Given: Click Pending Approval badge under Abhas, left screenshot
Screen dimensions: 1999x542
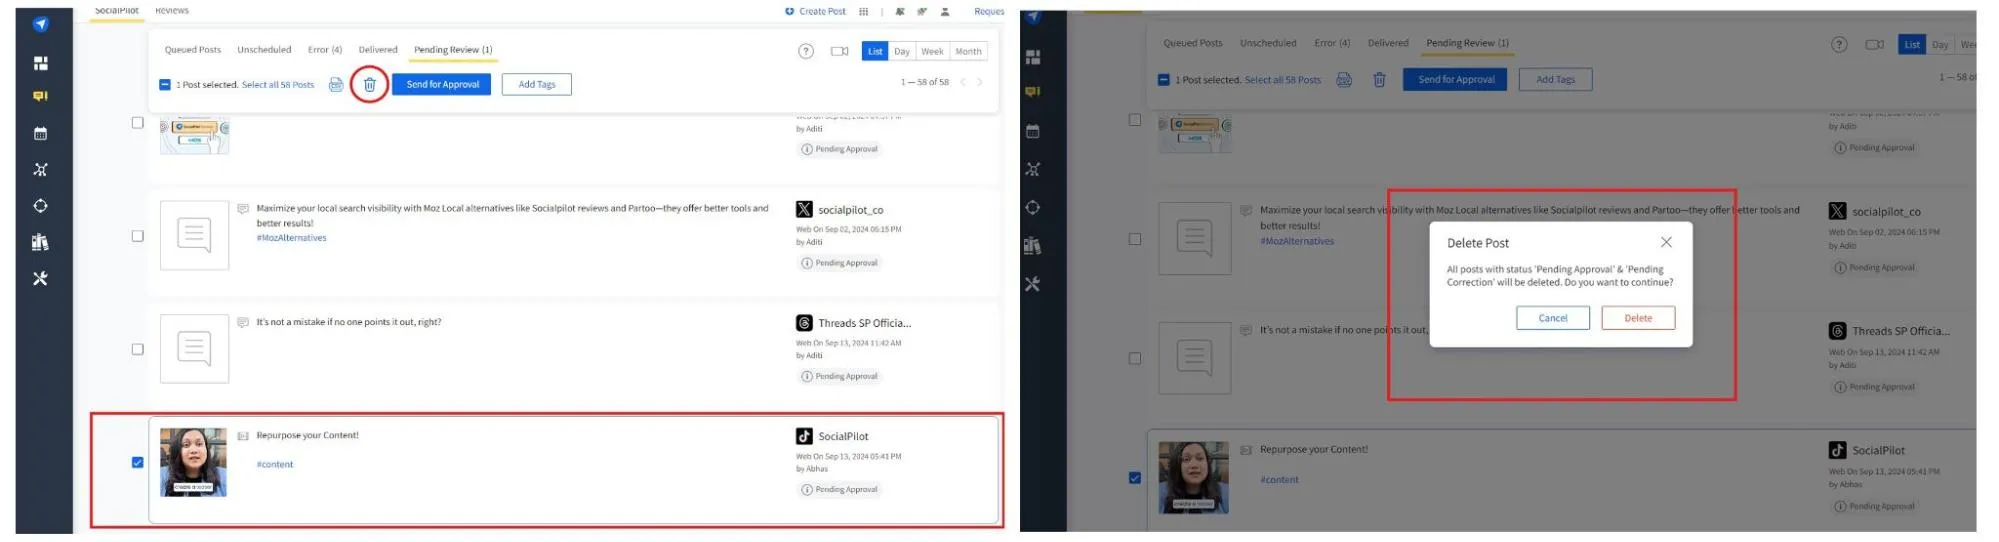Looking at the screenshot, I should (x=840, y=490).
